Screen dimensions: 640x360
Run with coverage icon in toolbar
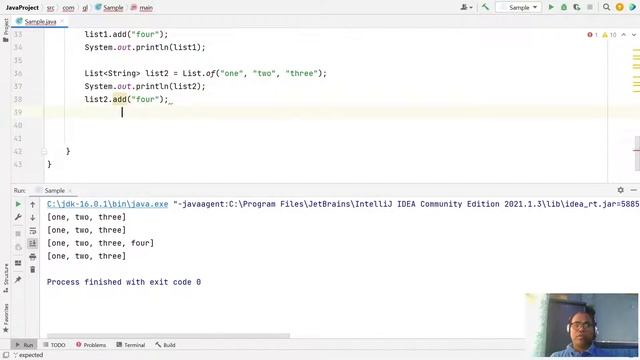pyautogui.click(x=577, y=7)
